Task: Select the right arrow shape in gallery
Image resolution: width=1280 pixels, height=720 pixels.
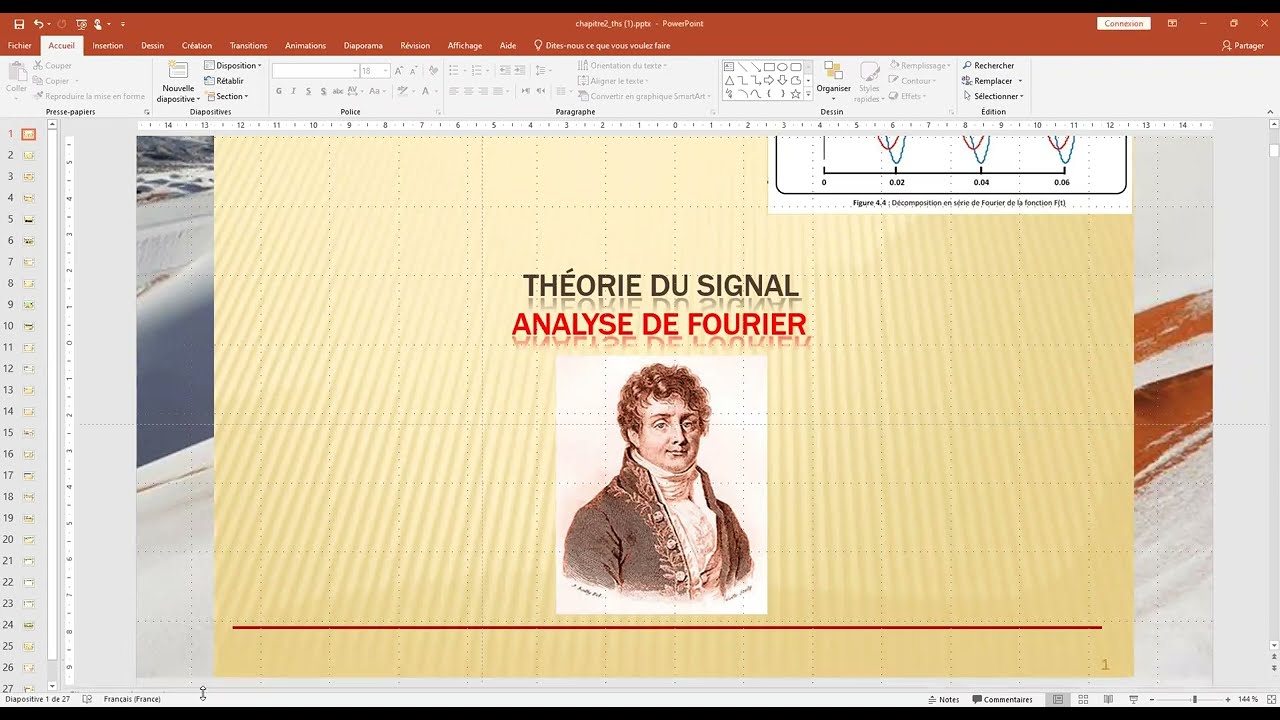Action: [769, 81]
